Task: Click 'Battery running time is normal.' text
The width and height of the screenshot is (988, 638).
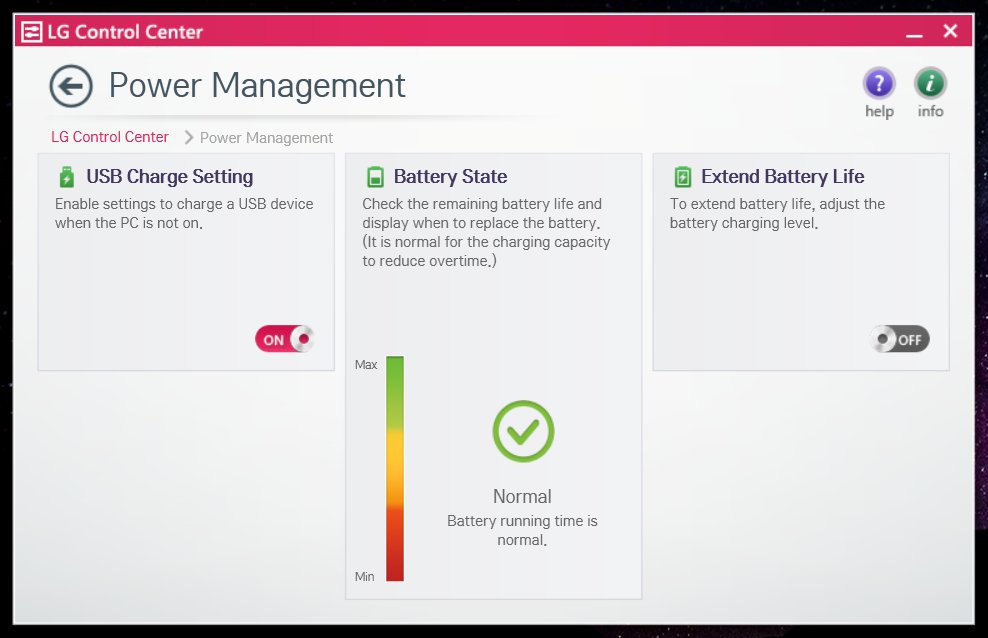Action: point(522,530)
